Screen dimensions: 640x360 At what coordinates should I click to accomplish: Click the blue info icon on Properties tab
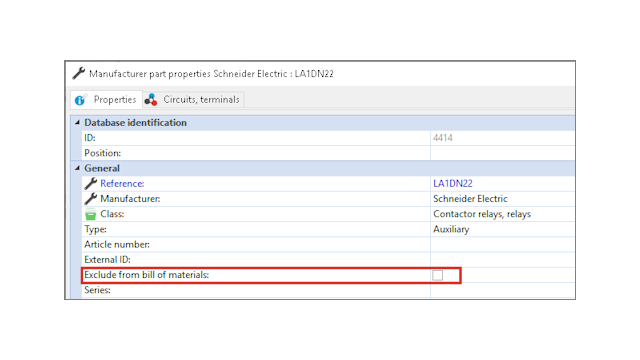tap(81, 100)
